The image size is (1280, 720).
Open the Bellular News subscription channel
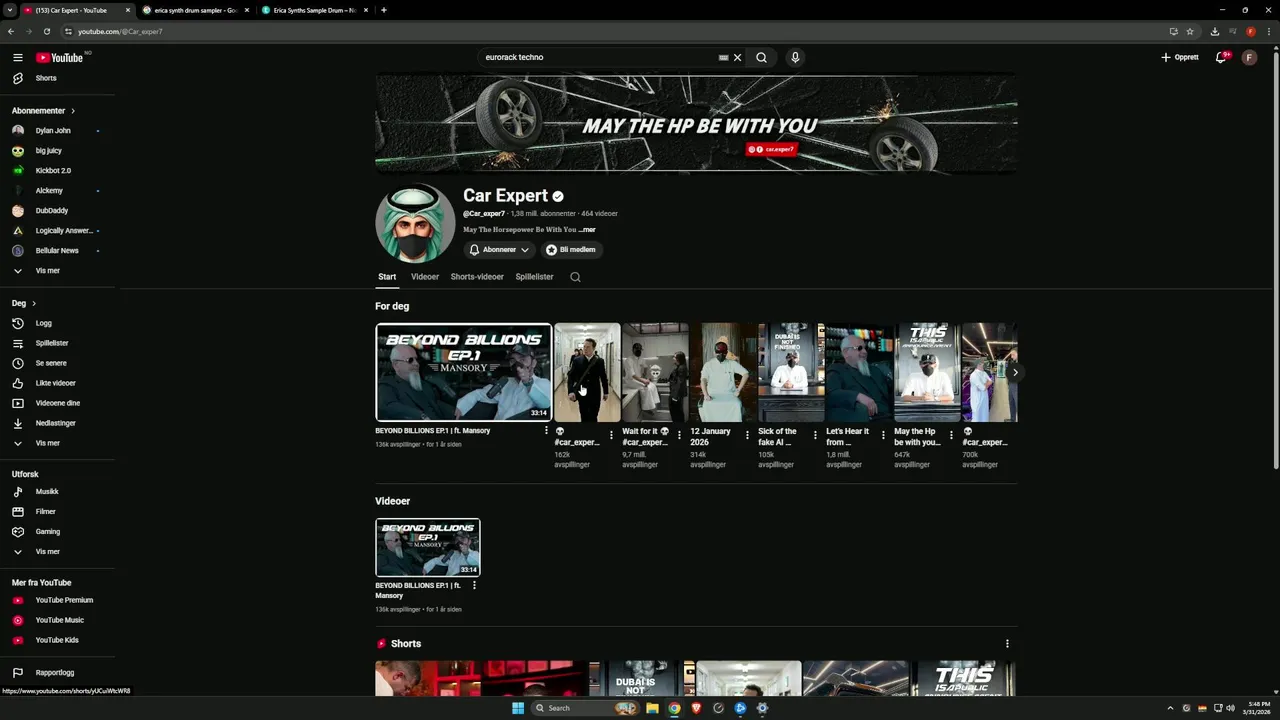coord(58,250)
